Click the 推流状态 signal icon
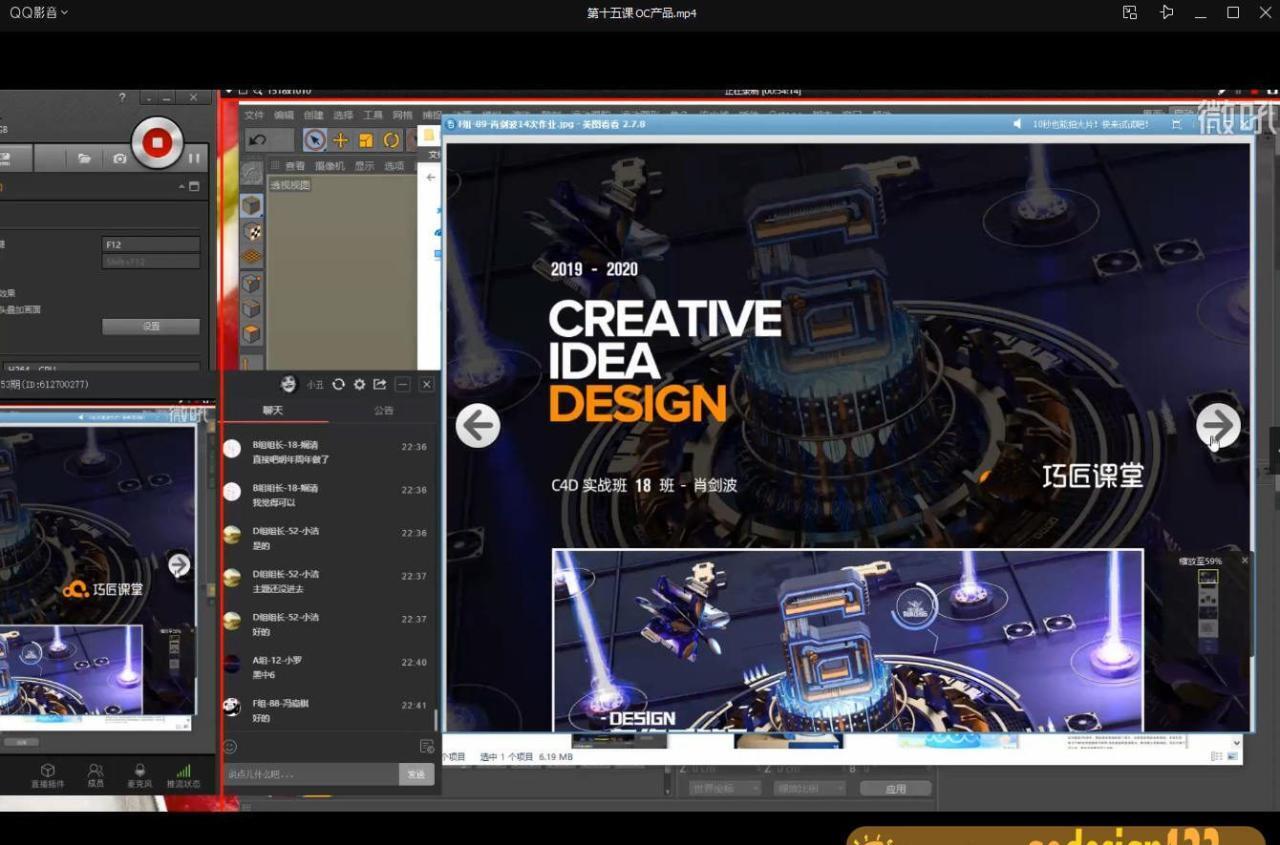1280x845 pixels. click(183, 776)
